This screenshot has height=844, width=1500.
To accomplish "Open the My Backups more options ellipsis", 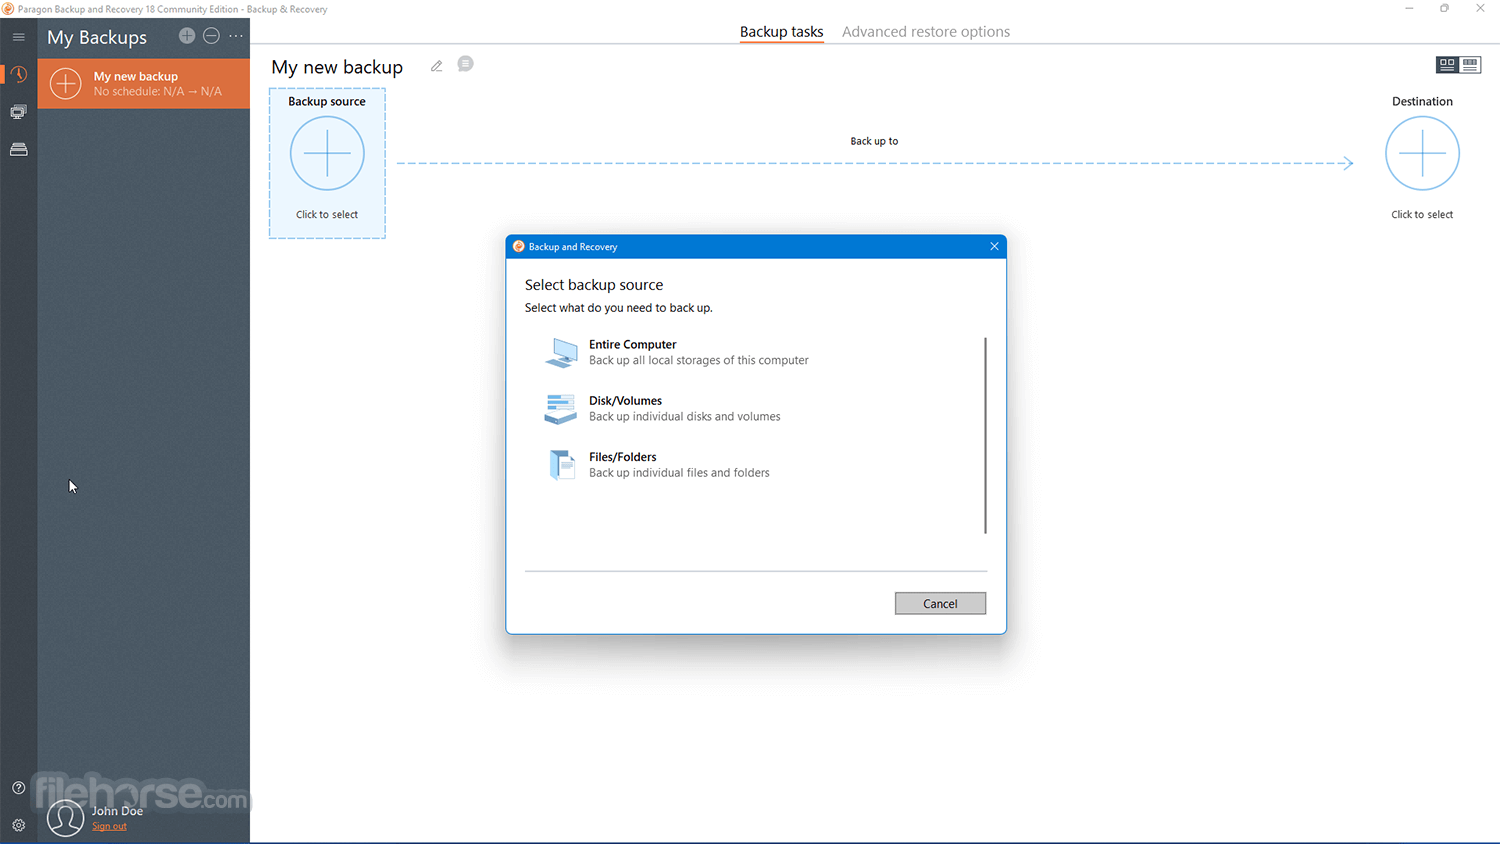I will coord(236,36).
